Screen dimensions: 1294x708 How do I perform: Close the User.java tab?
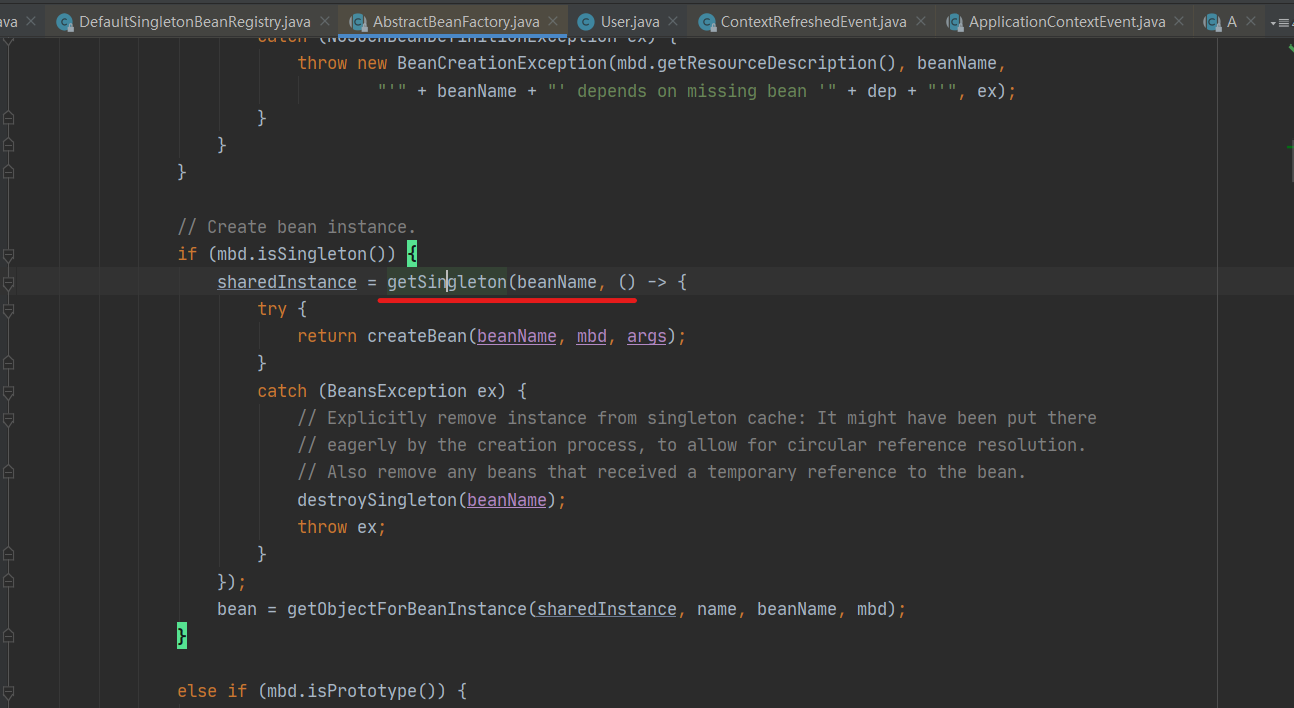[x=675, y=21]
